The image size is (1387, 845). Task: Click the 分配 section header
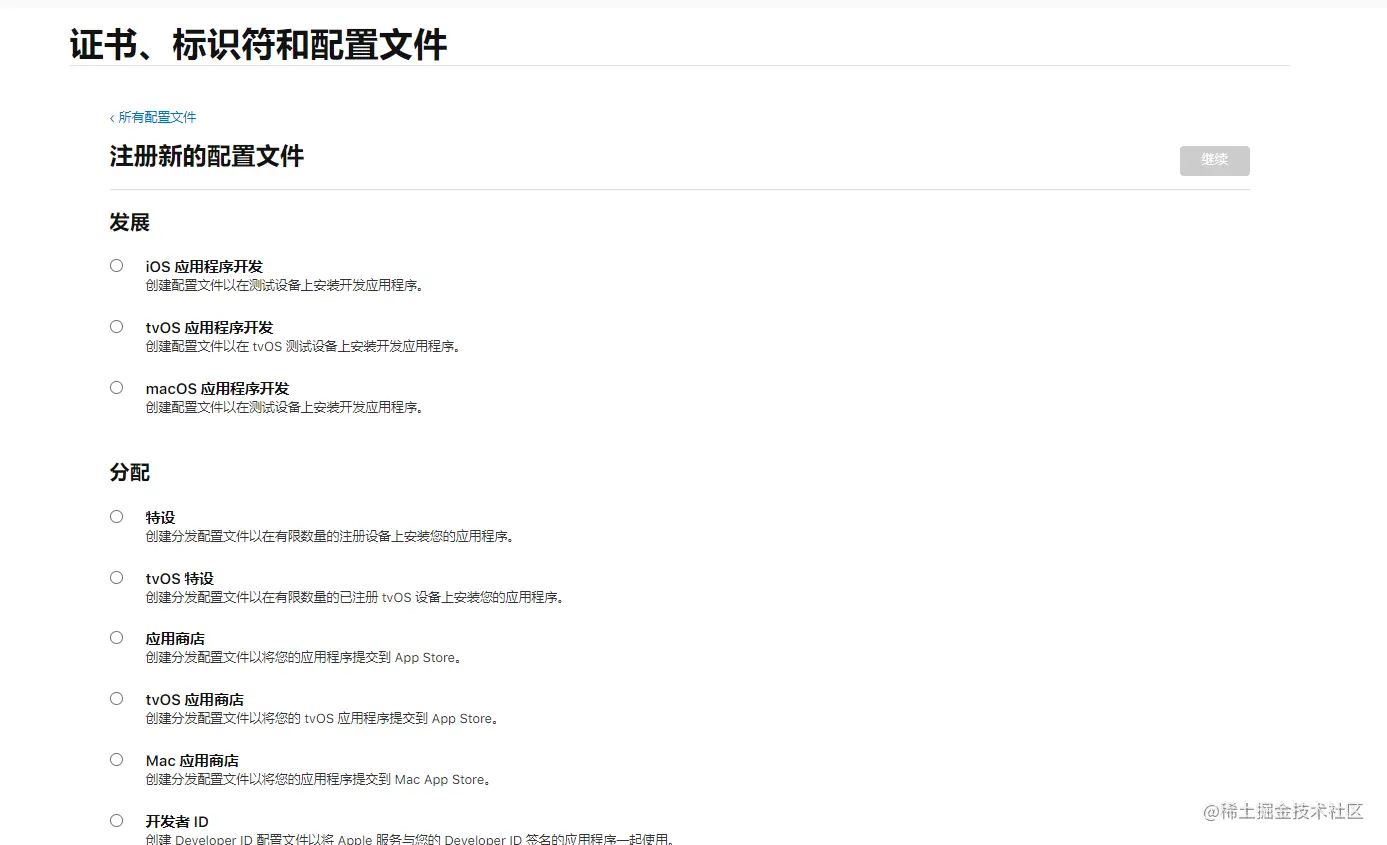[x=128, y=472]
